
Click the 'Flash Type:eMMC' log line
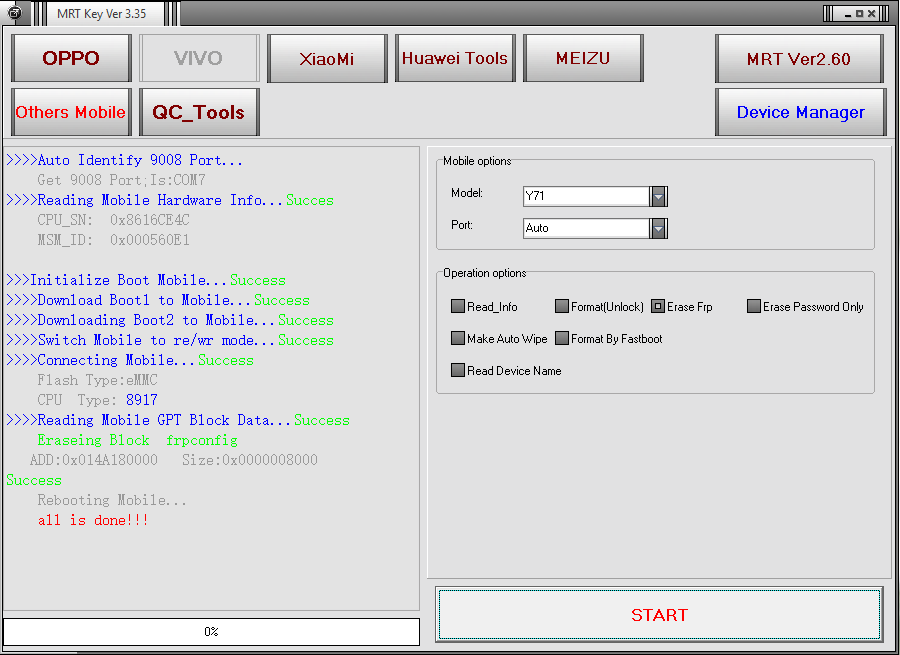pyautogui.click(x=97, y=380)
